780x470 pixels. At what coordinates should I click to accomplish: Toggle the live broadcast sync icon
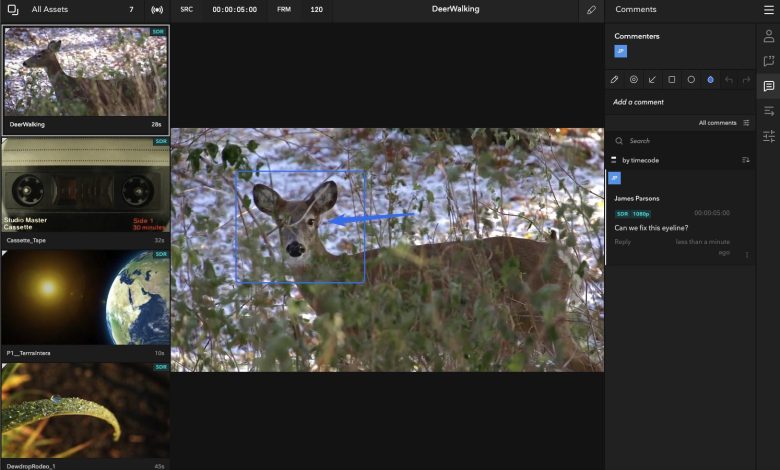pyautogui.click(x=157, y=9)
